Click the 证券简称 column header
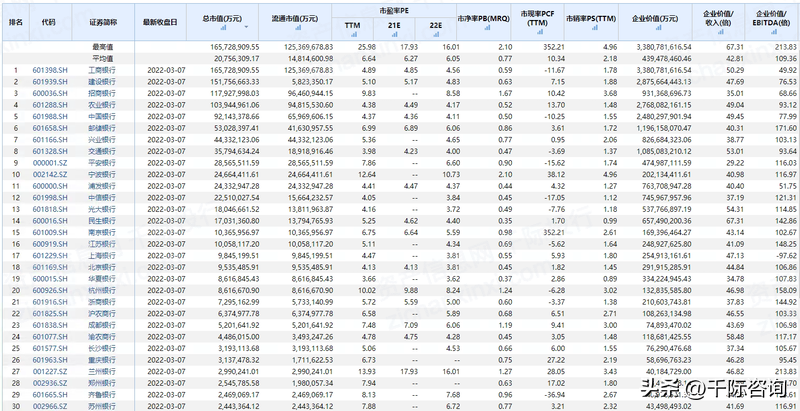The image size is (800, 411). pyautogui.click(x=102, y=22)
